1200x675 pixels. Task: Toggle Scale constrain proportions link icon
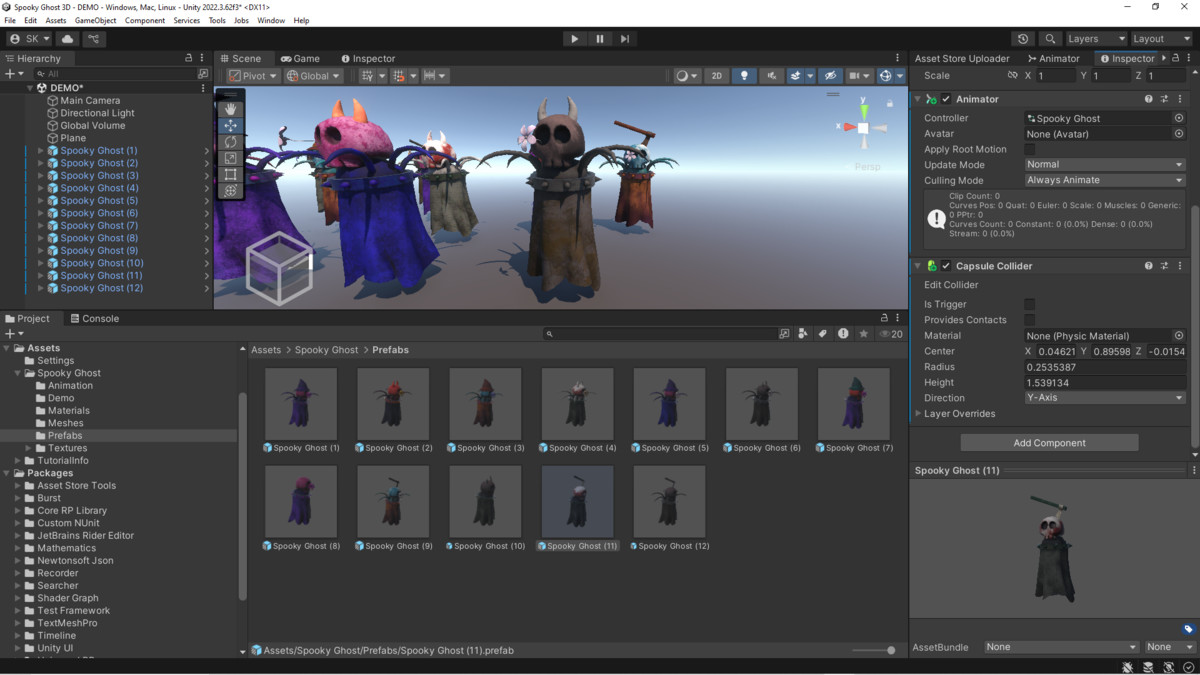[x=1012, y=75]
